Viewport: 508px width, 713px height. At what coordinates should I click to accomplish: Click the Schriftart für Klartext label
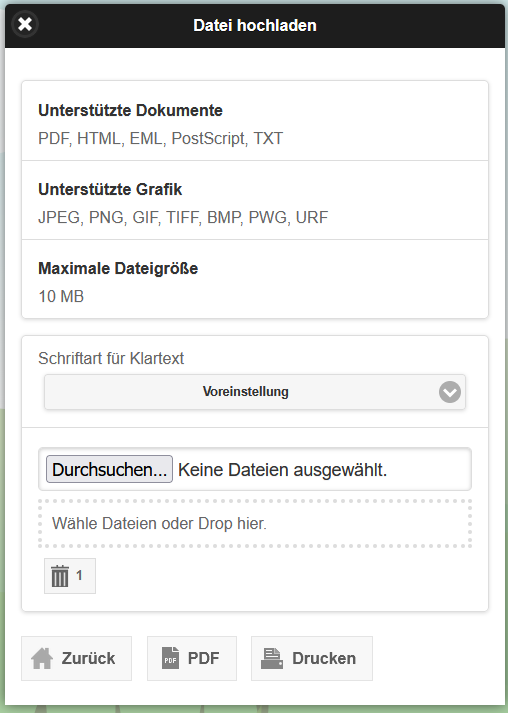pos(111,358)
